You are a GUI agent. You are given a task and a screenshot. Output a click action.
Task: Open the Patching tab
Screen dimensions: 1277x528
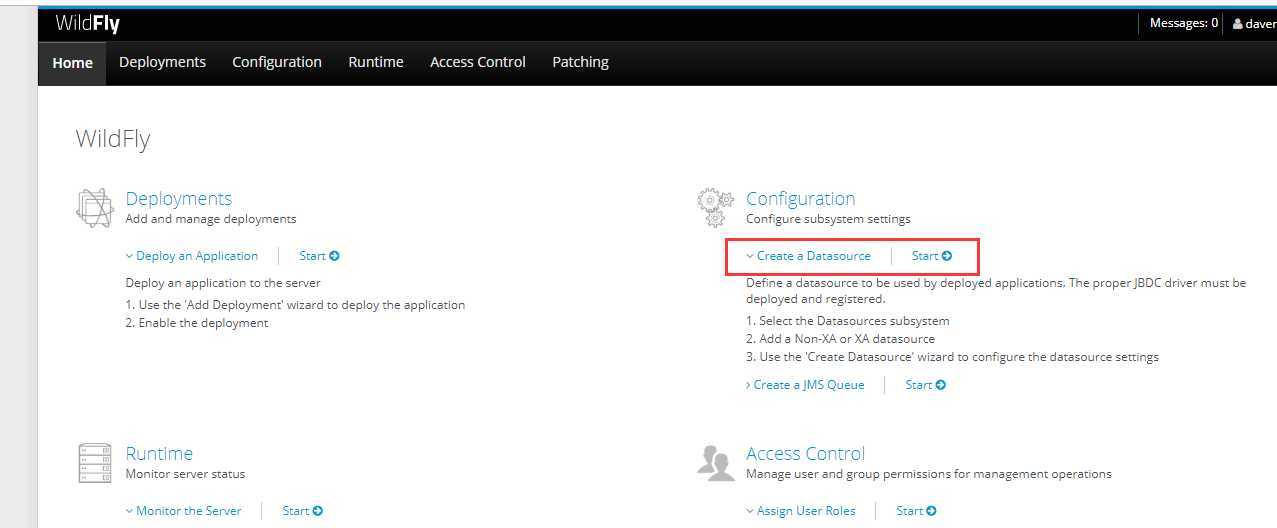coord(580,62)
